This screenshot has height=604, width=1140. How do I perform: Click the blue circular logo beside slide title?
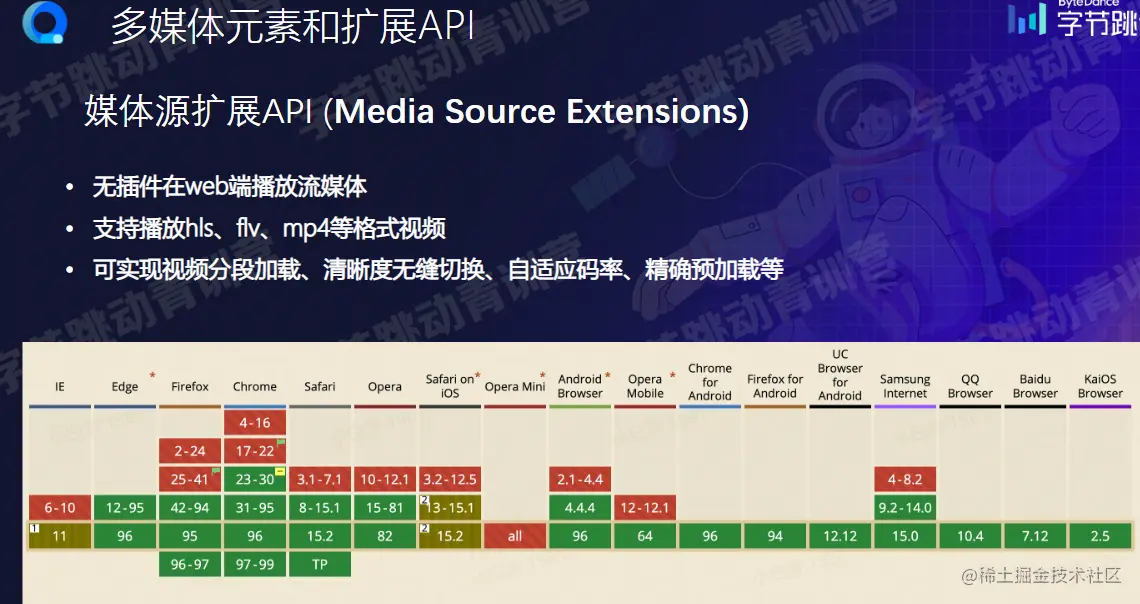click(45, 22)
